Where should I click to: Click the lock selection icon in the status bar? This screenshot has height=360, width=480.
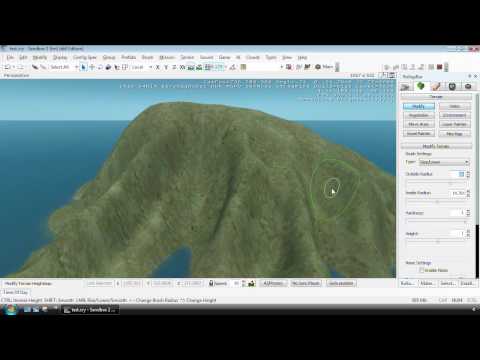tap(211, 283)
